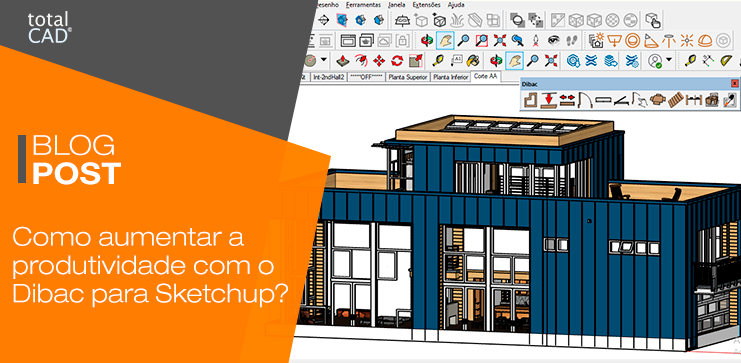Select the Dibac Dimension tool
741x363 pixels.
click(693, 100)
